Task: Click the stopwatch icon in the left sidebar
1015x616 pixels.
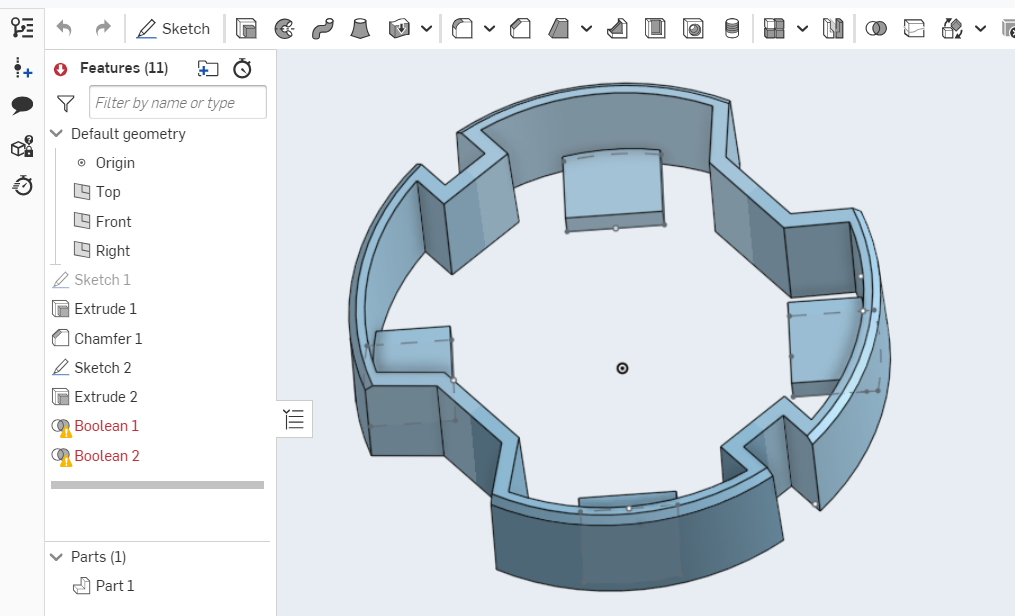Action: [22, 186]
